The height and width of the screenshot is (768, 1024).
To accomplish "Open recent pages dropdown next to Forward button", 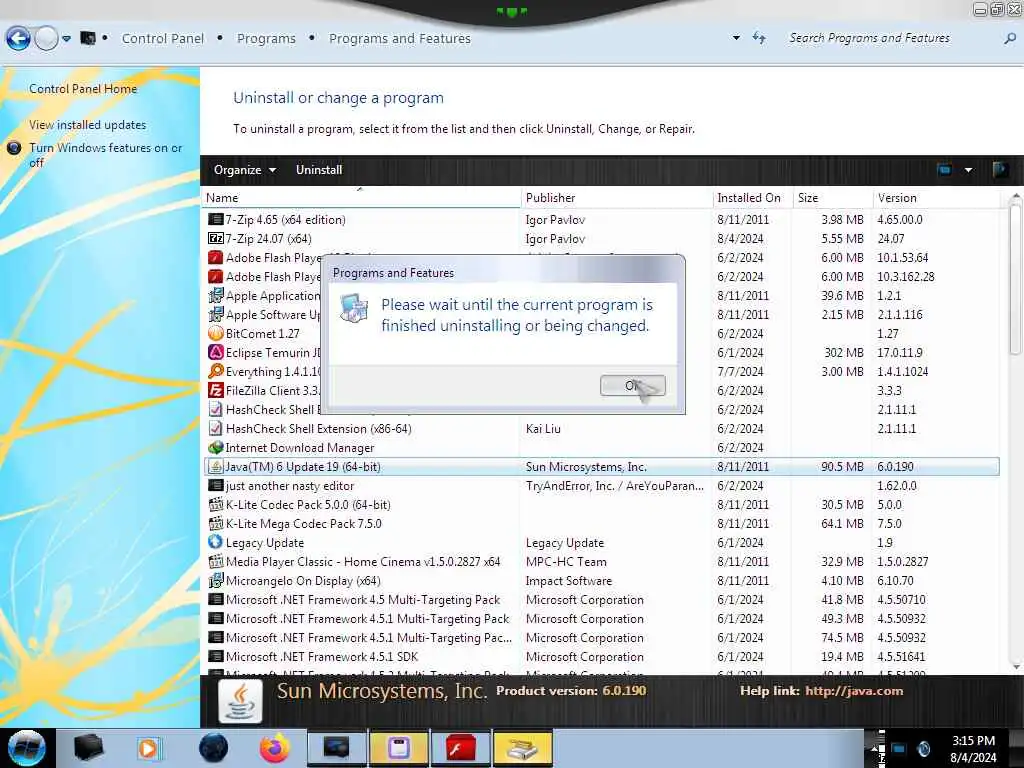I will click(x=67, y=39).
